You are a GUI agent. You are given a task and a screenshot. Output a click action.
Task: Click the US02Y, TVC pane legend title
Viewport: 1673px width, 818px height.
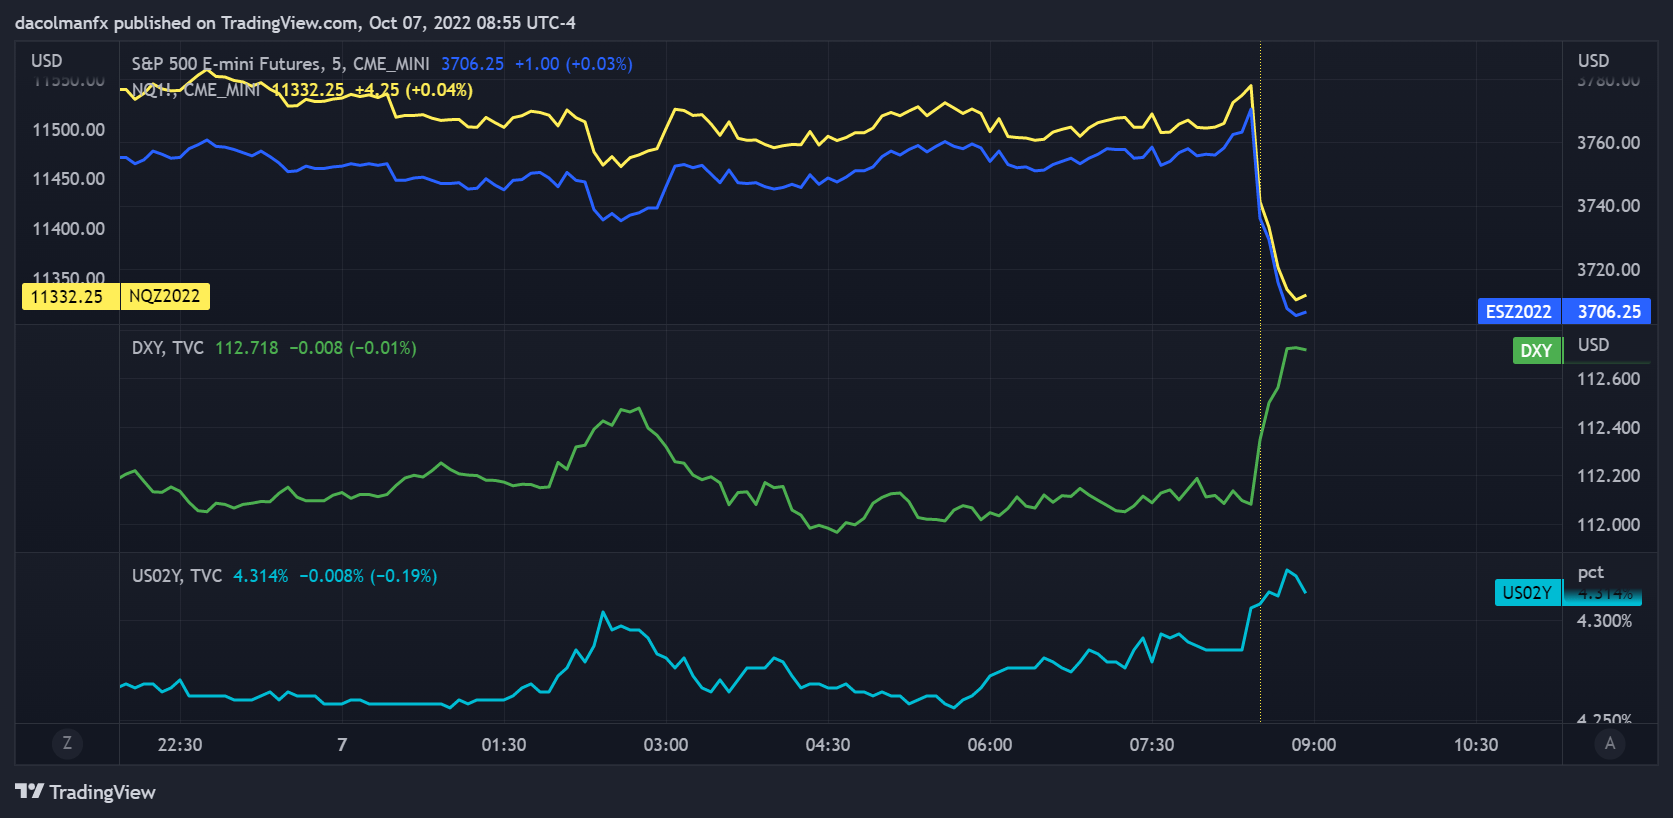click(177, 576)
